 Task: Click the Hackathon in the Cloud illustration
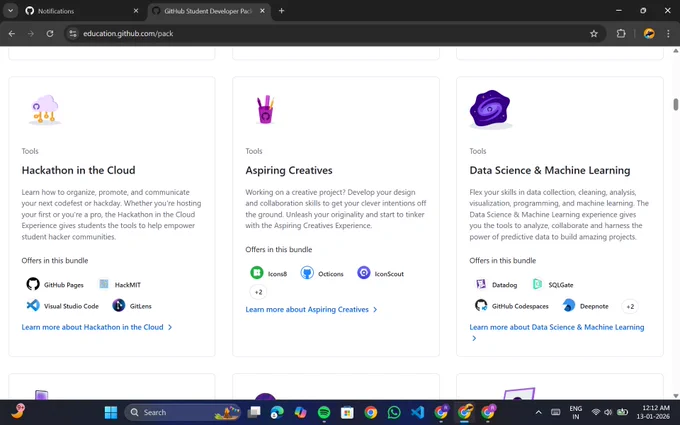[x=45, y=110]
